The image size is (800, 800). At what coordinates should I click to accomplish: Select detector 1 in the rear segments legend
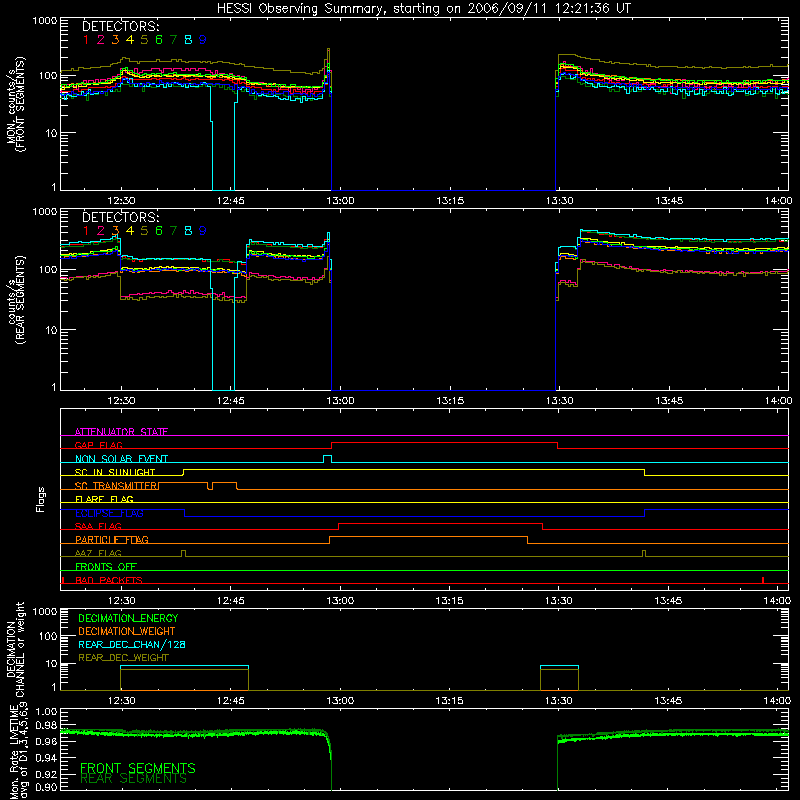[x=86, y=231]
